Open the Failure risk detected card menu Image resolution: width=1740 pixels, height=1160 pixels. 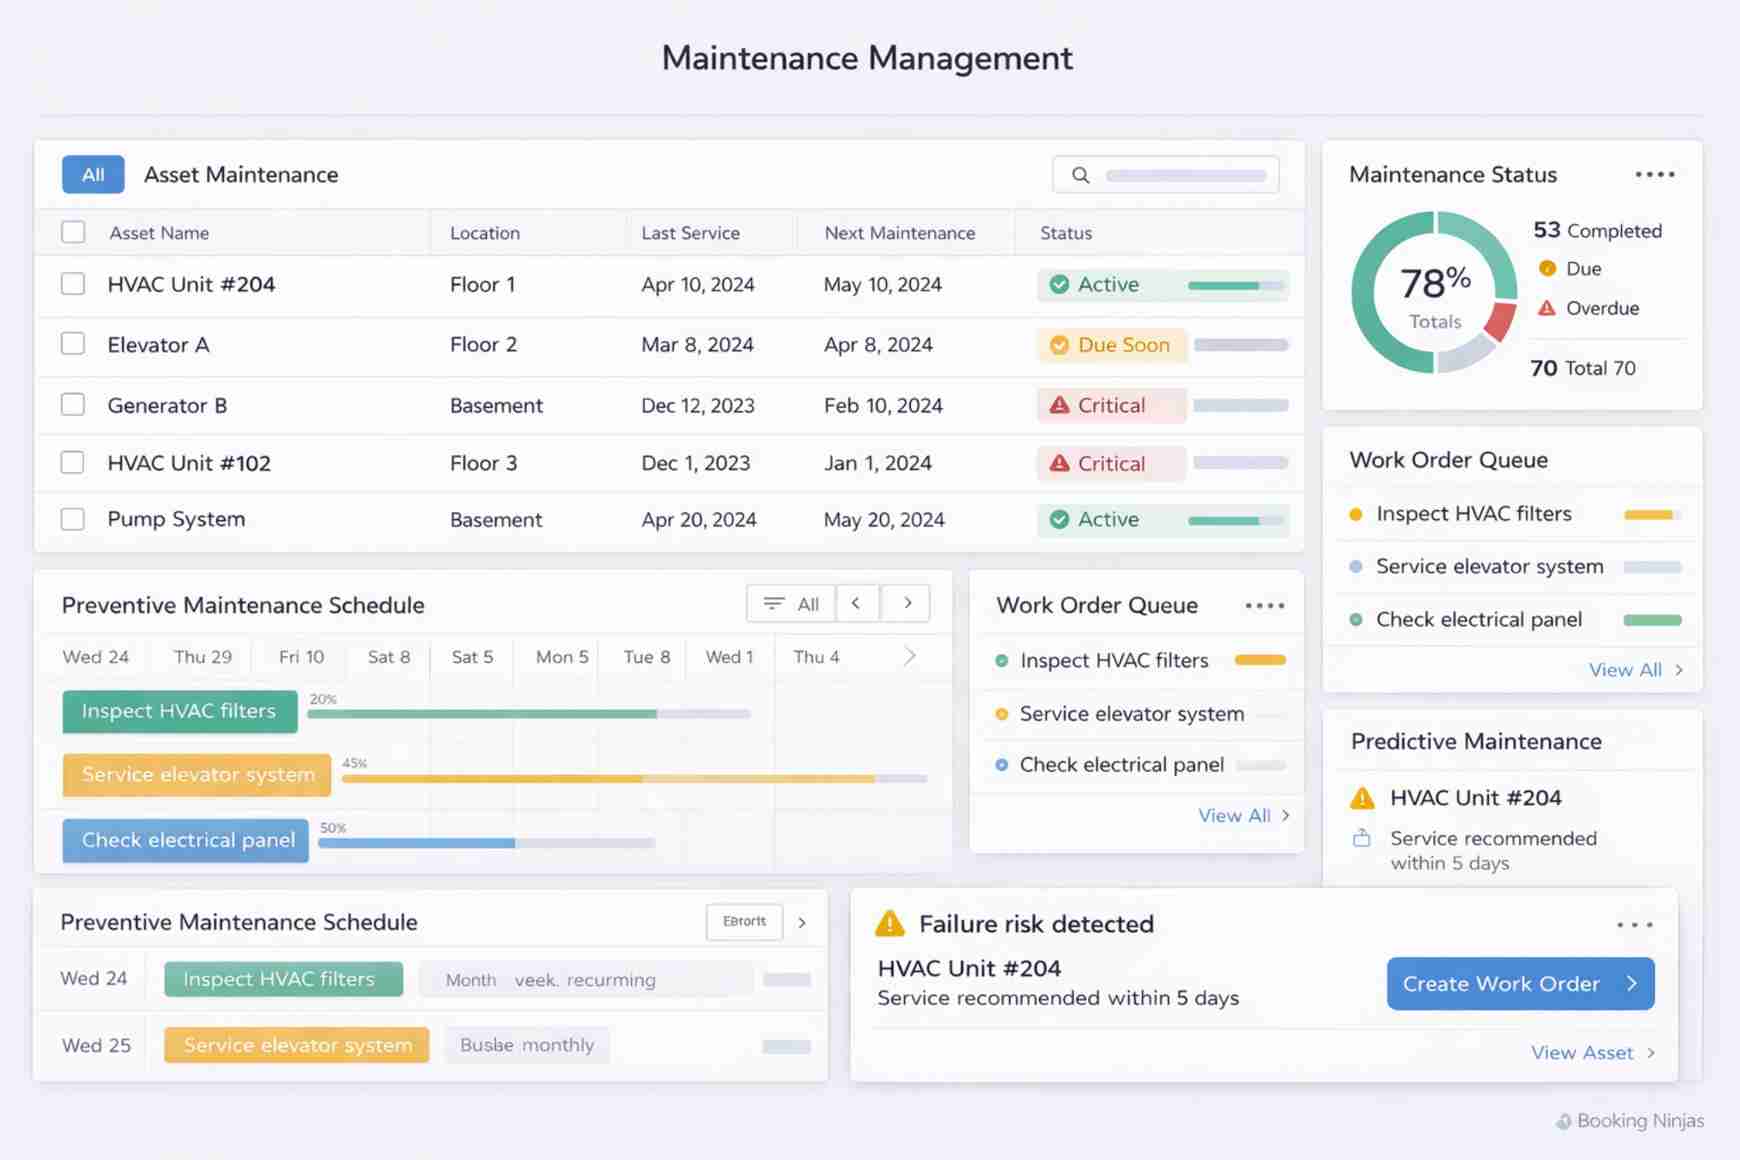(1634, 925)
